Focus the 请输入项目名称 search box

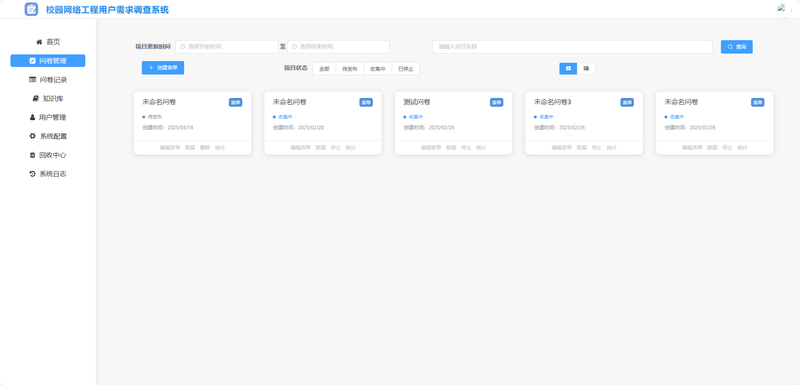572,47
